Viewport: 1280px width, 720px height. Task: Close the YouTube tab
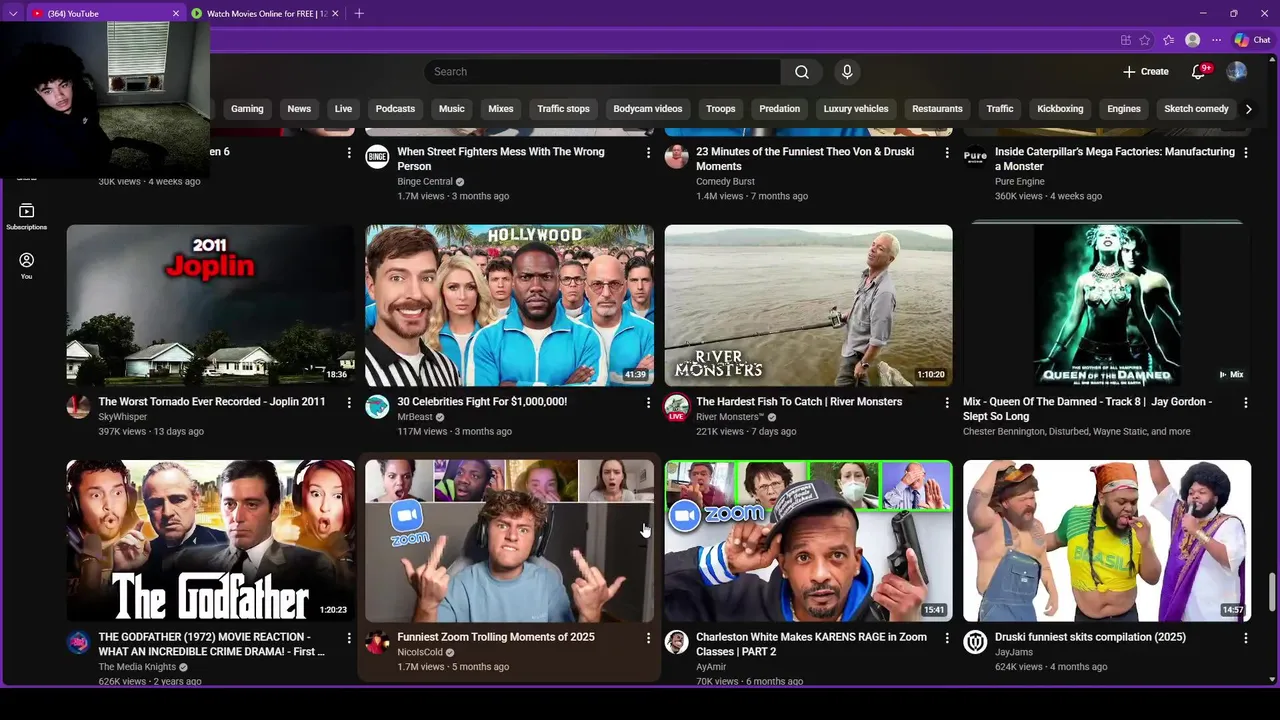[x=176, y=14]
